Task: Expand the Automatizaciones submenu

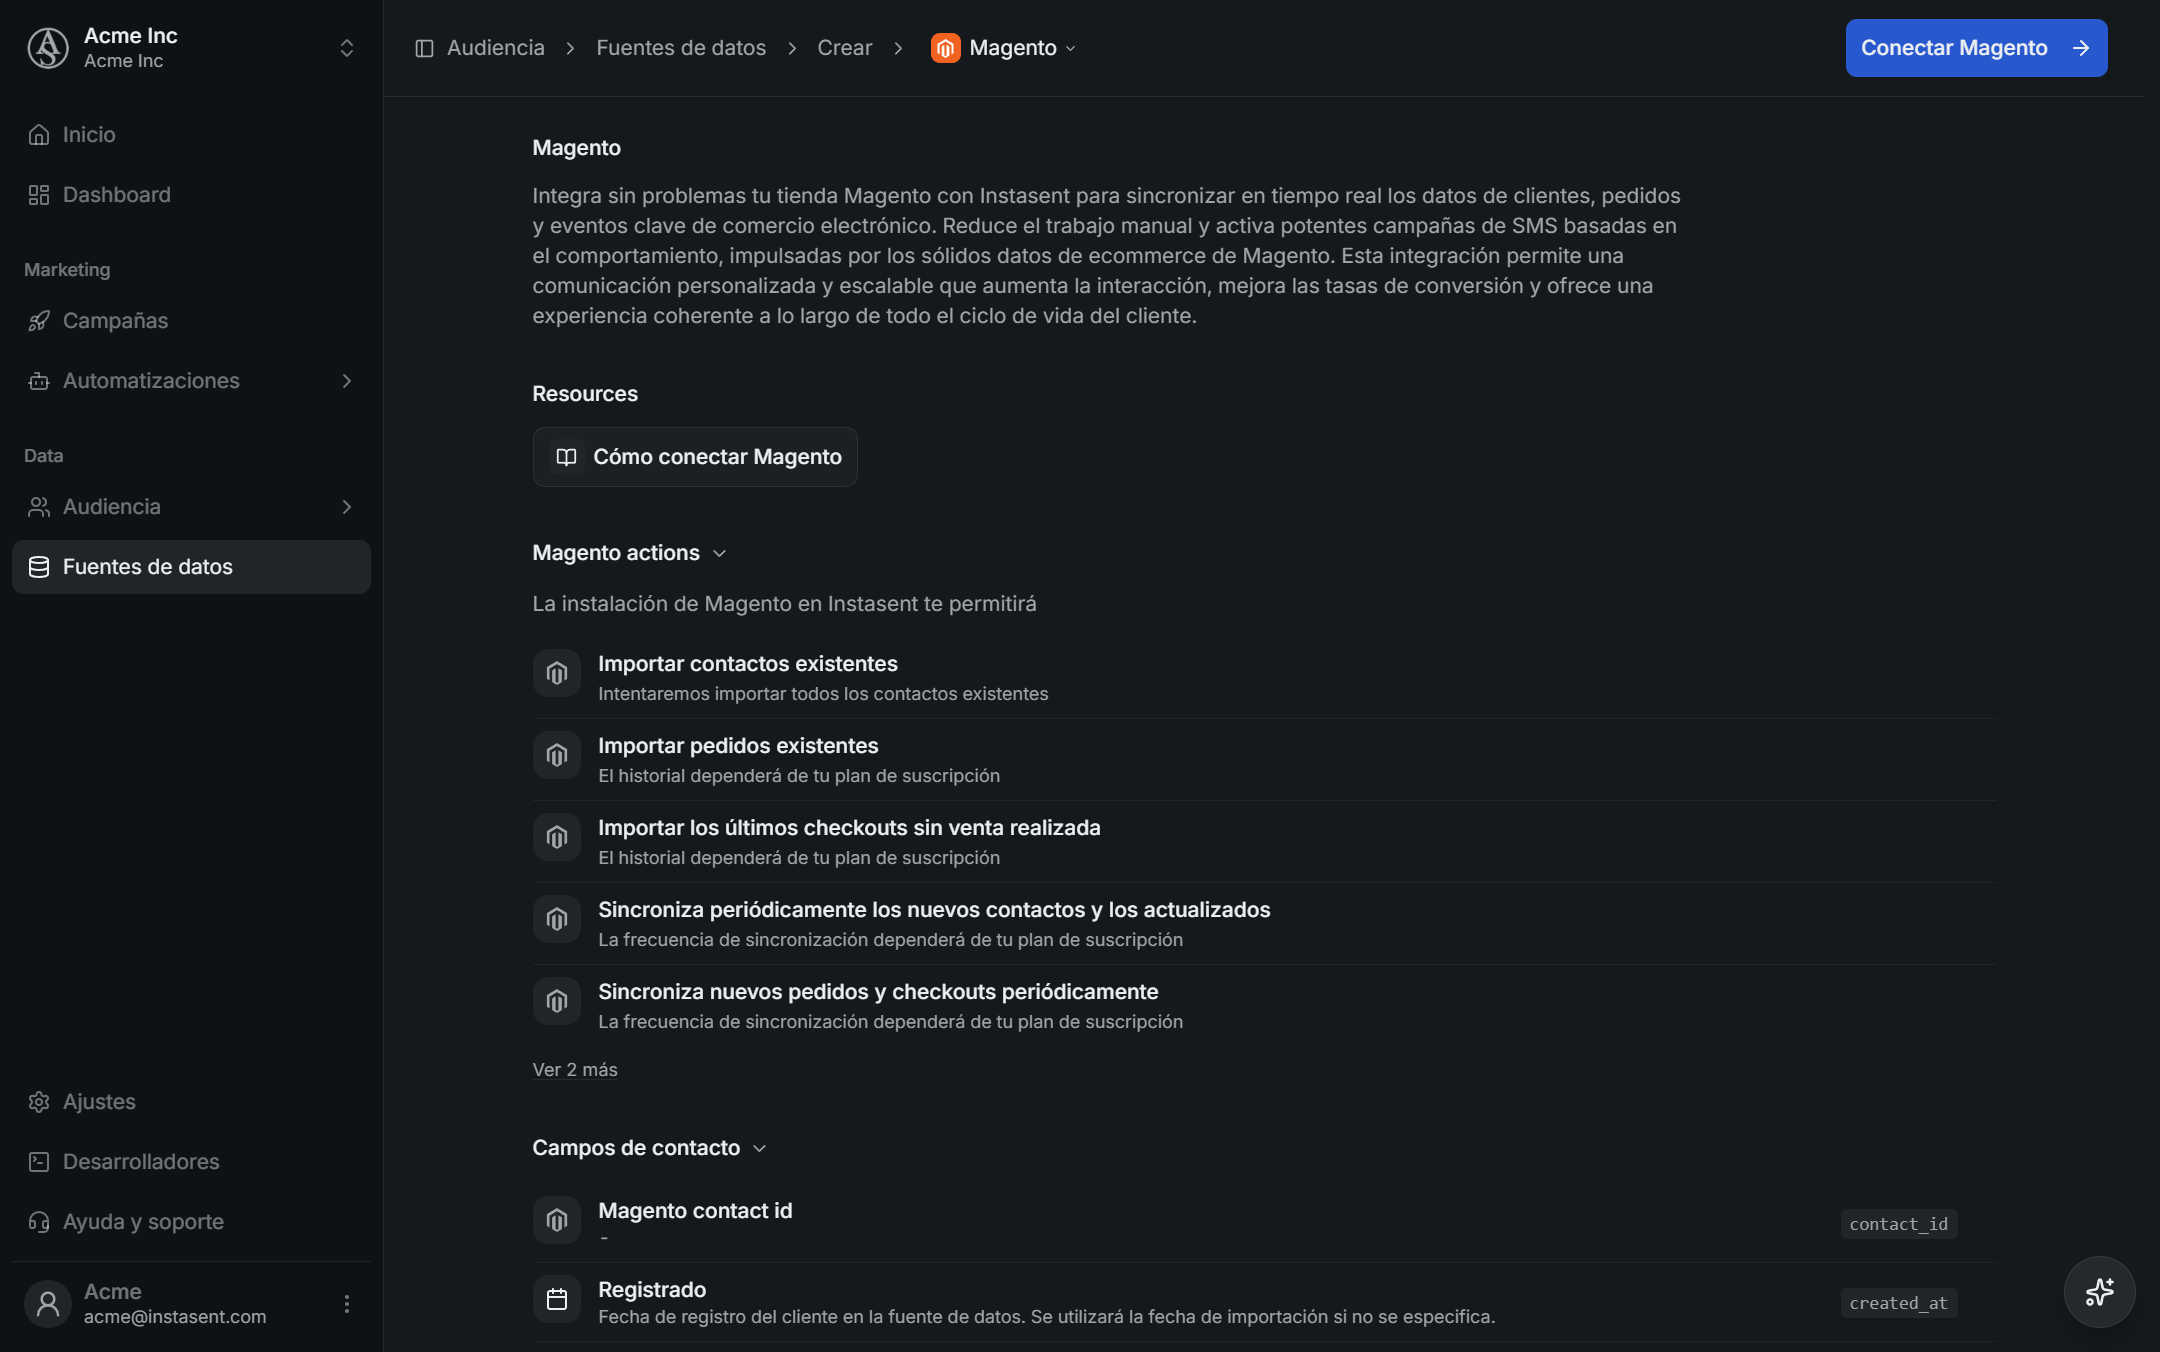Action: tap(347, 381)
